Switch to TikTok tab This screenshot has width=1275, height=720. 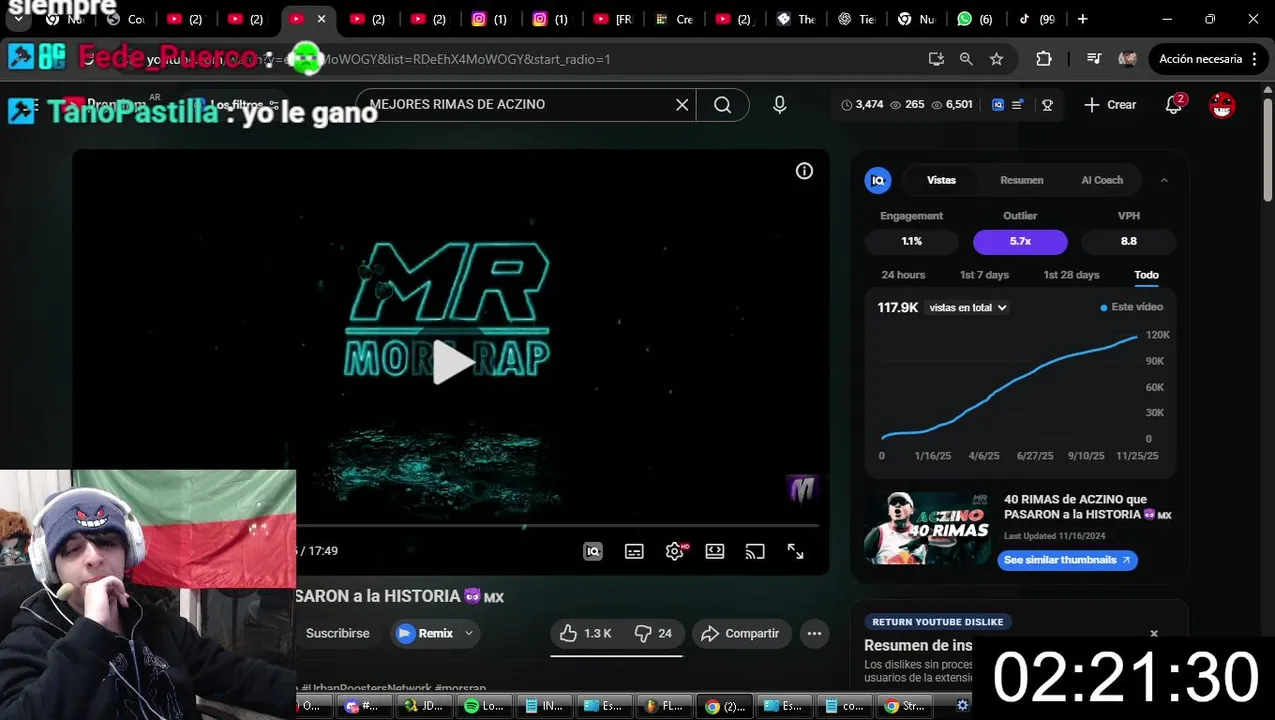pyautogui.click(x=1036, y=19)
